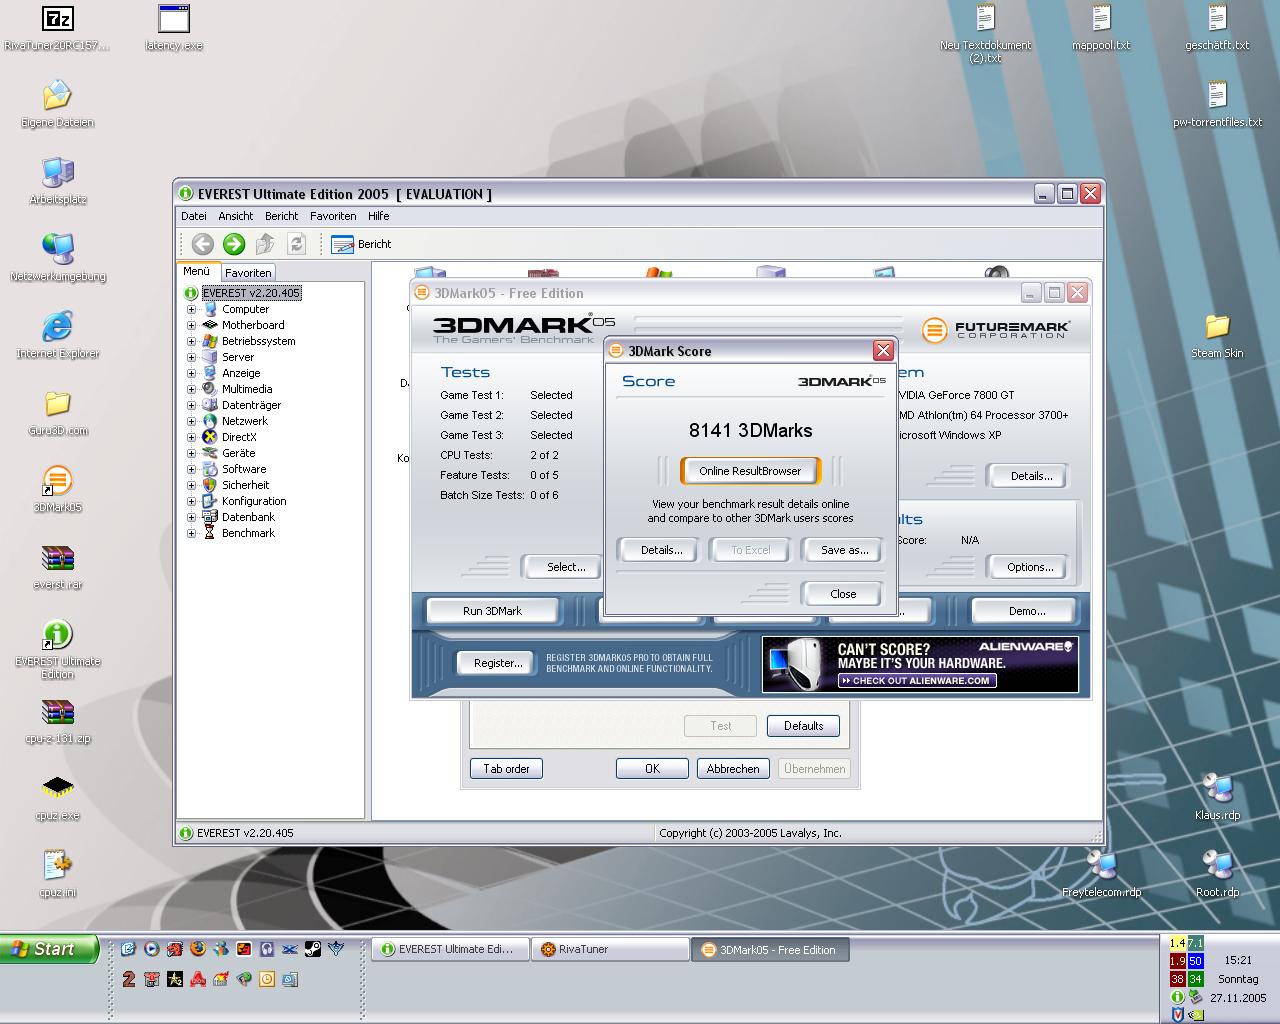Switch to RivaTuner in taskbar
The height and width of the screenshot is (1024, 1280).
pos(609,950)
